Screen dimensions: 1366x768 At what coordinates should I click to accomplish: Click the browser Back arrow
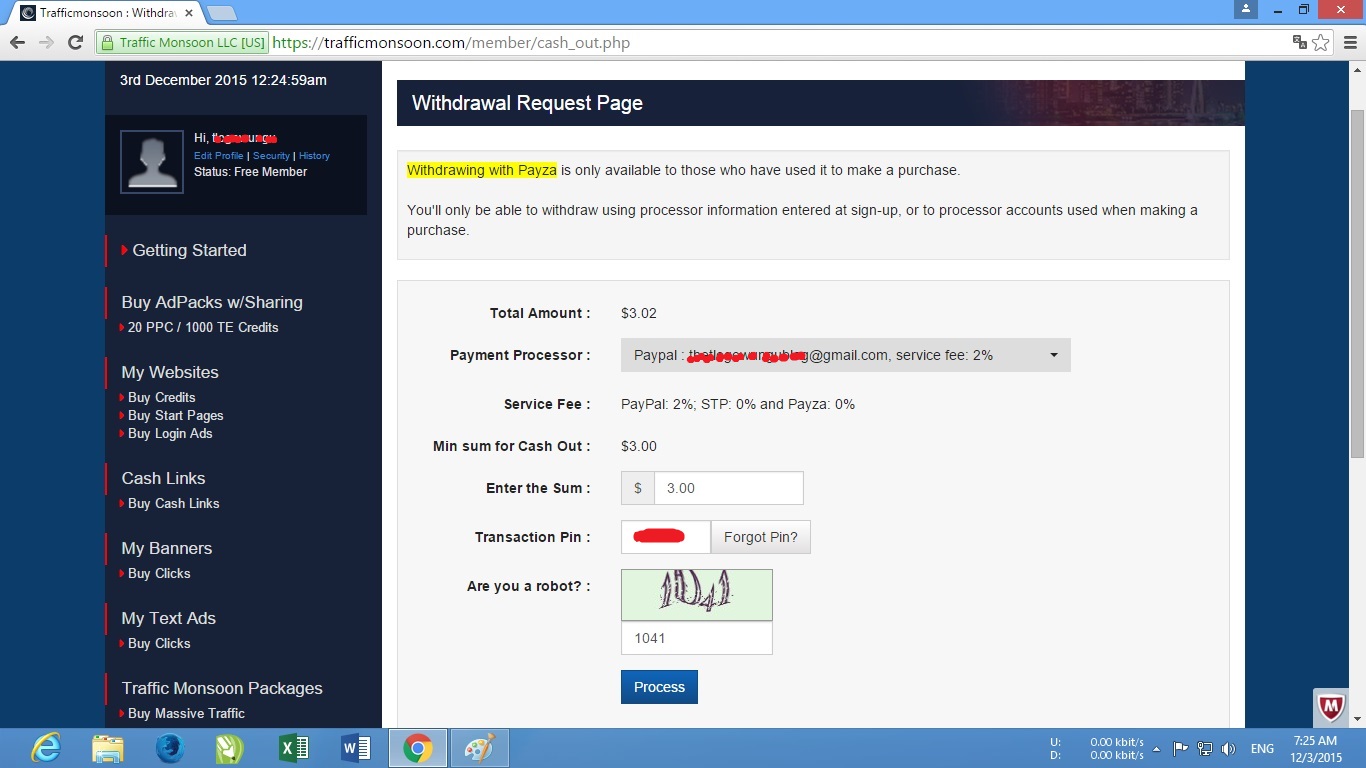click(17, 42)
